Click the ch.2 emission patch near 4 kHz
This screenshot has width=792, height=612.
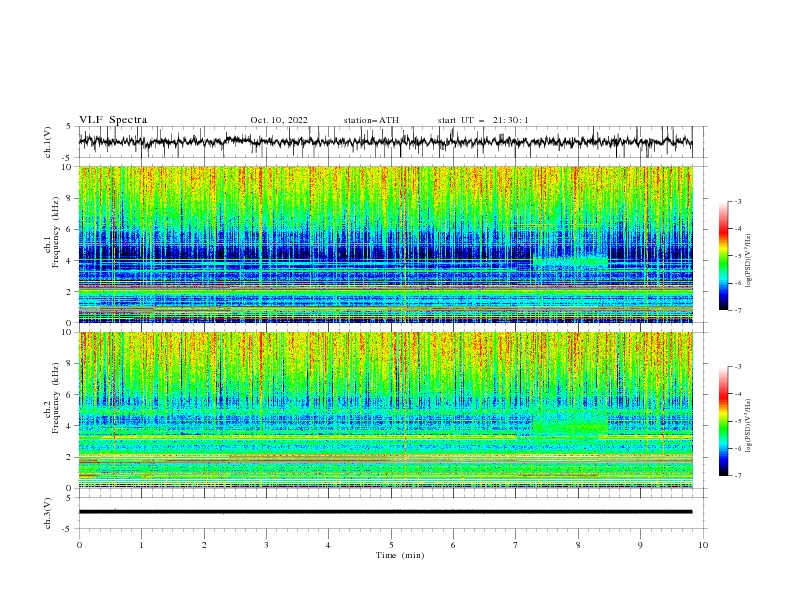(x=570, y=427)
